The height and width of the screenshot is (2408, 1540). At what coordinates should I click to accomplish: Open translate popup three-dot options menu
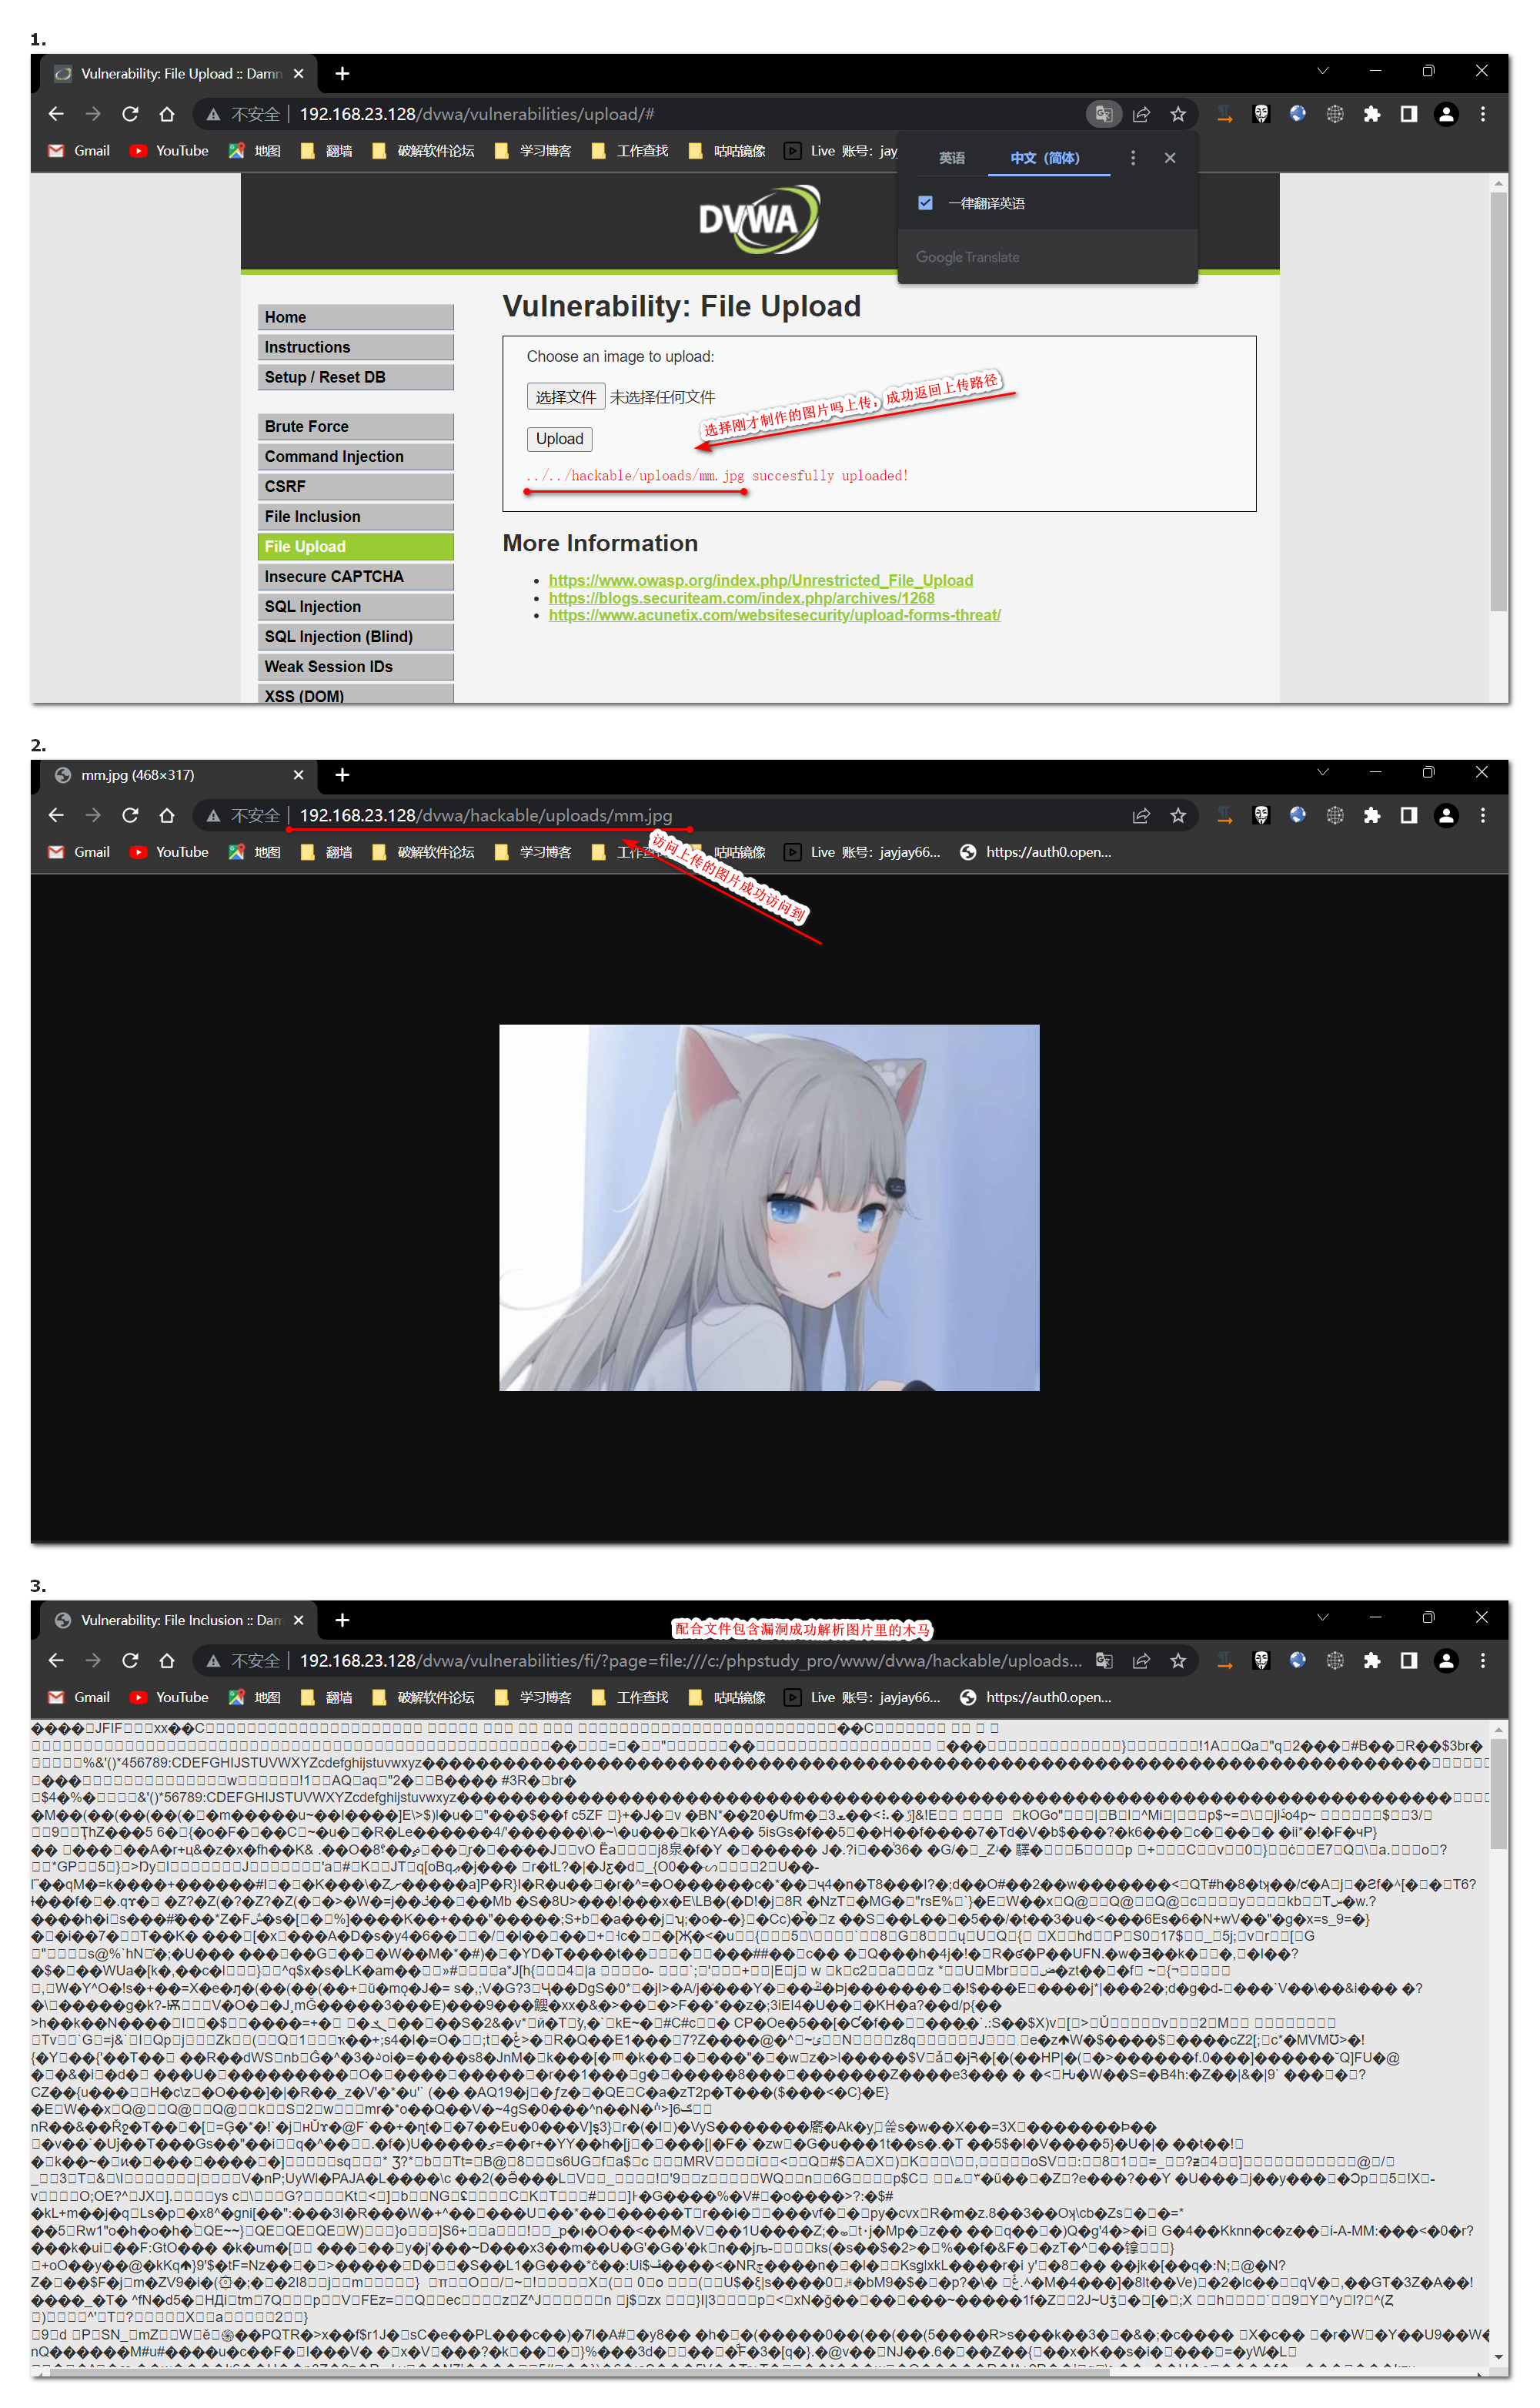[x=1132, y=158]
